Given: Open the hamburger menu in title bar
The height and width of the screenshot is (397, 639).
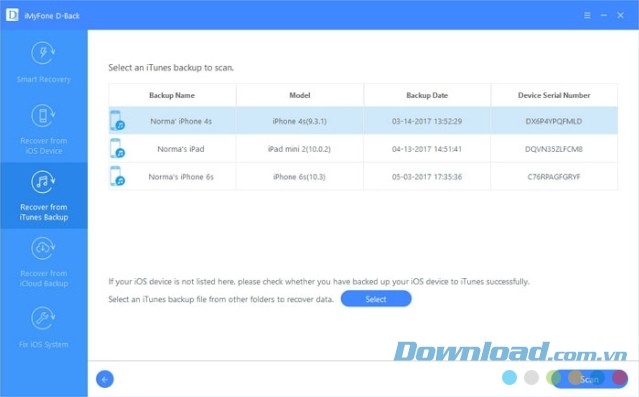Looking at the screenshot, I should 587,15.
